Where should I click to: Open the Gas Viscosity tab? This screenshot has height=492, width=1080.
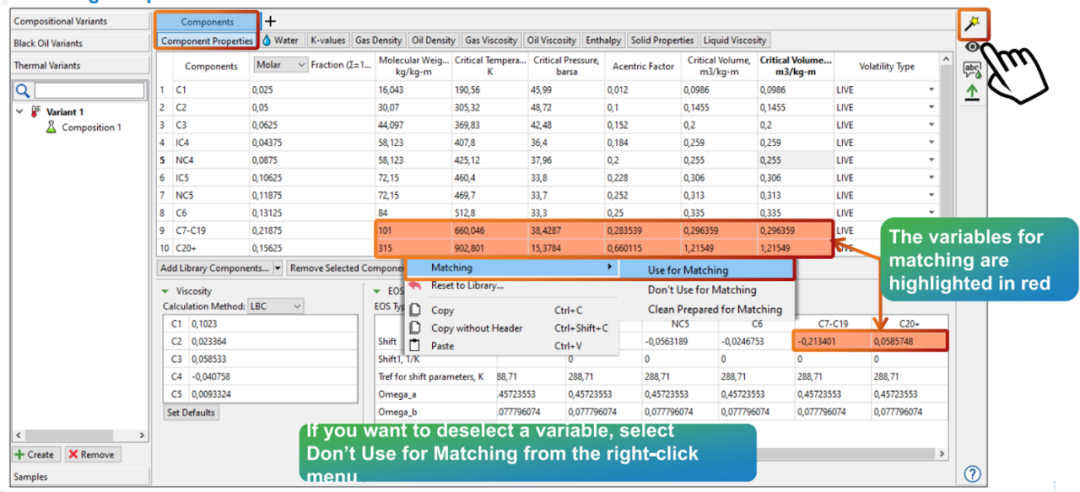pos(492,41)
